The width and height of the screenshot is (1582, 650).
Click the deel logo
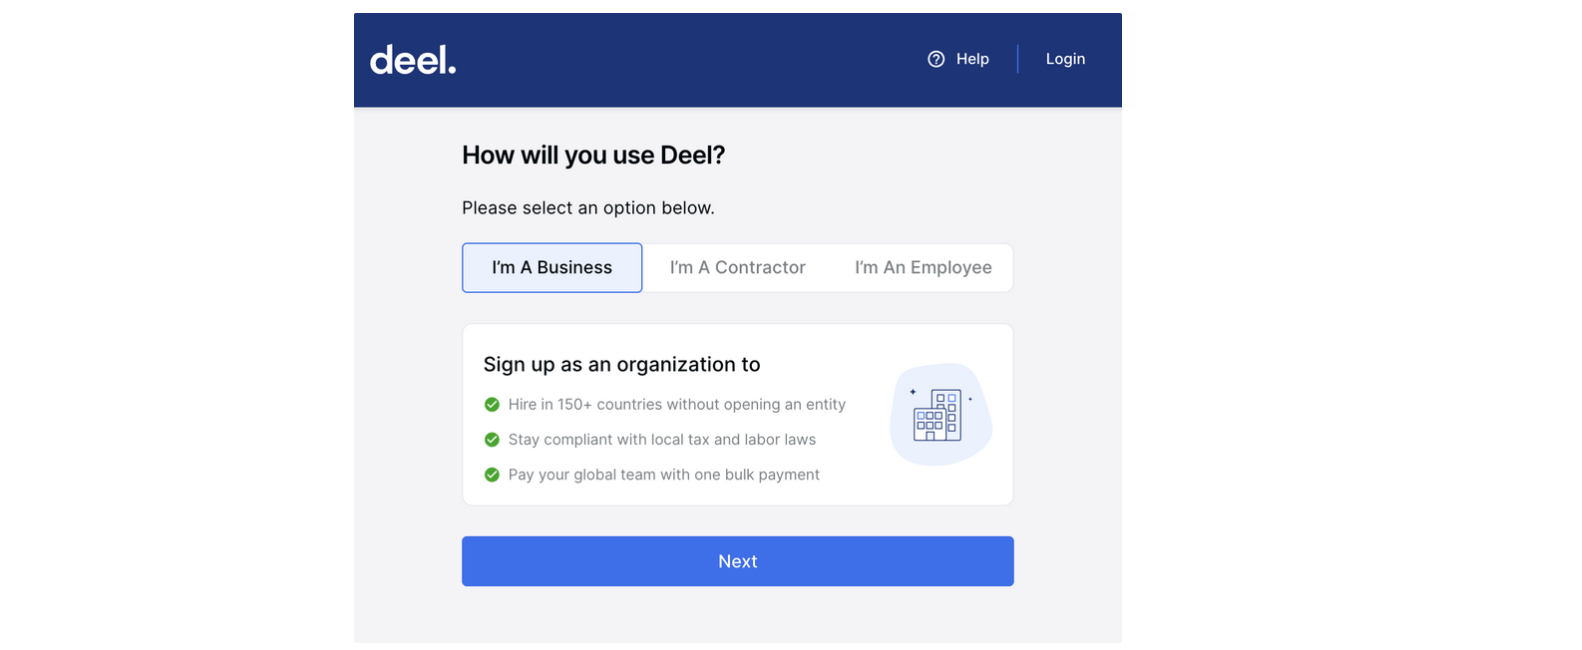tap(412, 59)
